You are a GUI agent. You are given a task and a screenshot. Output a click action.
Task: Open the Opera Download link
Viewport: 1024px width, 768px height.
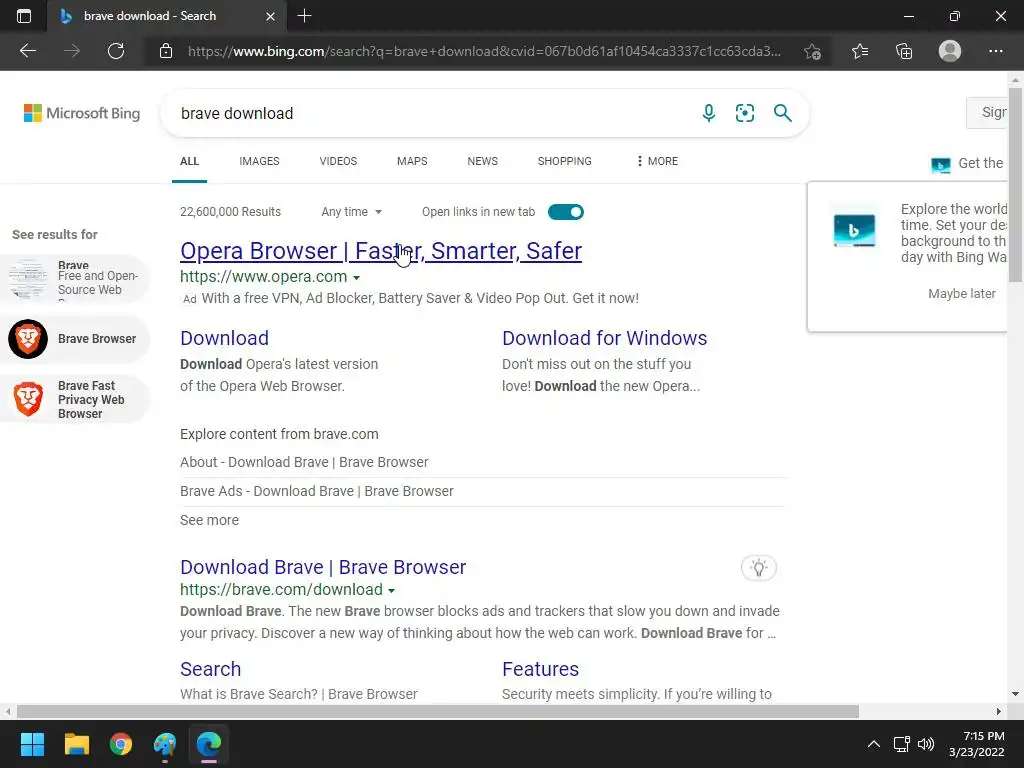point(224,338)
